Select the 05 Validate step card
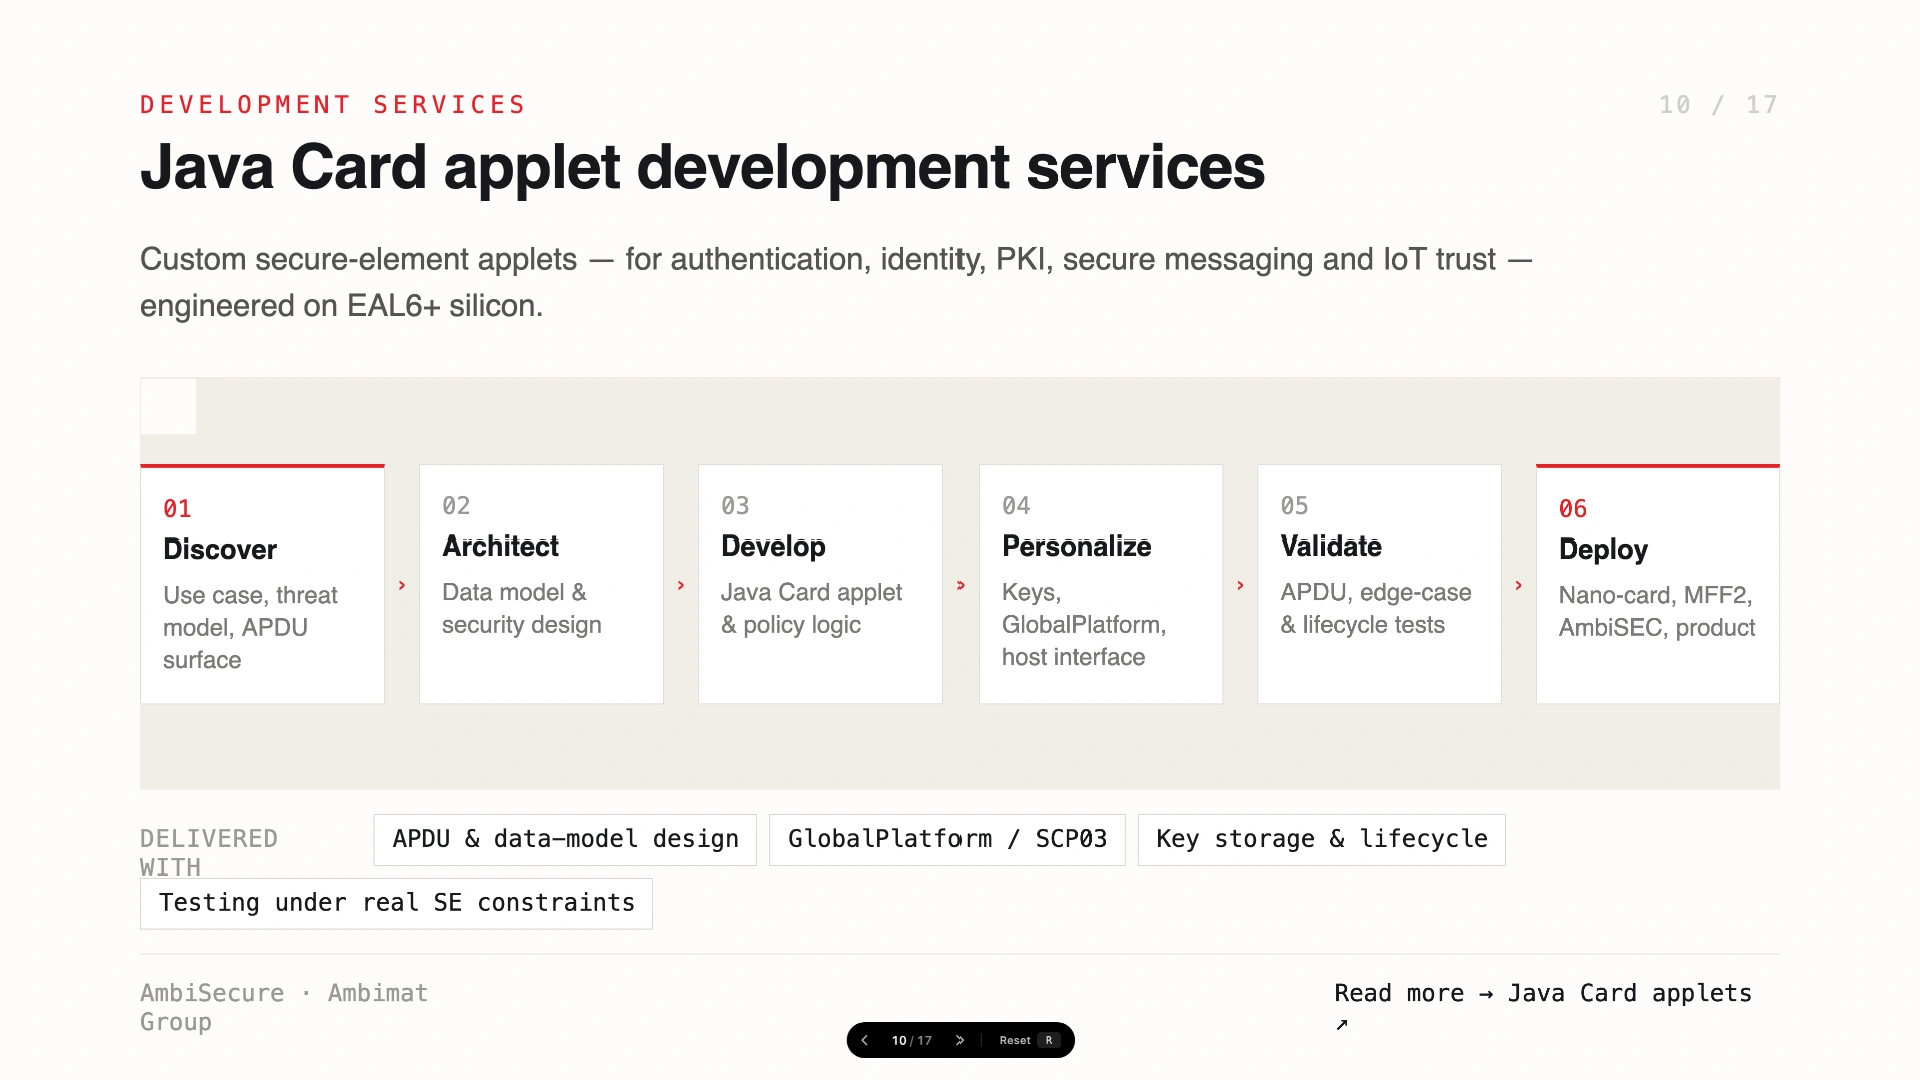 [x=1379, y=584]
